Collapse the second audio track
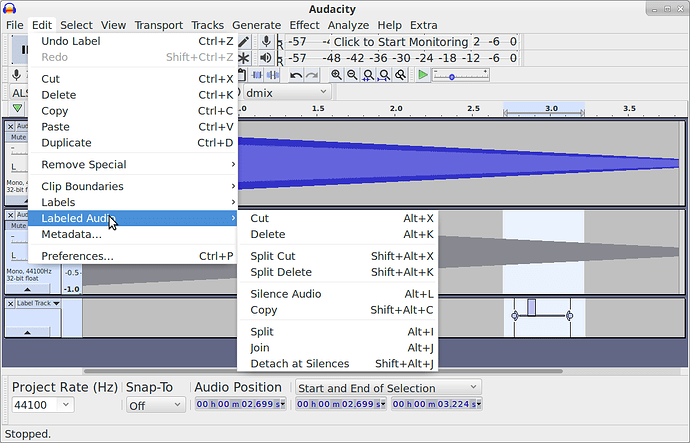Viewport: 690px width, 443px height. point(27,289)
